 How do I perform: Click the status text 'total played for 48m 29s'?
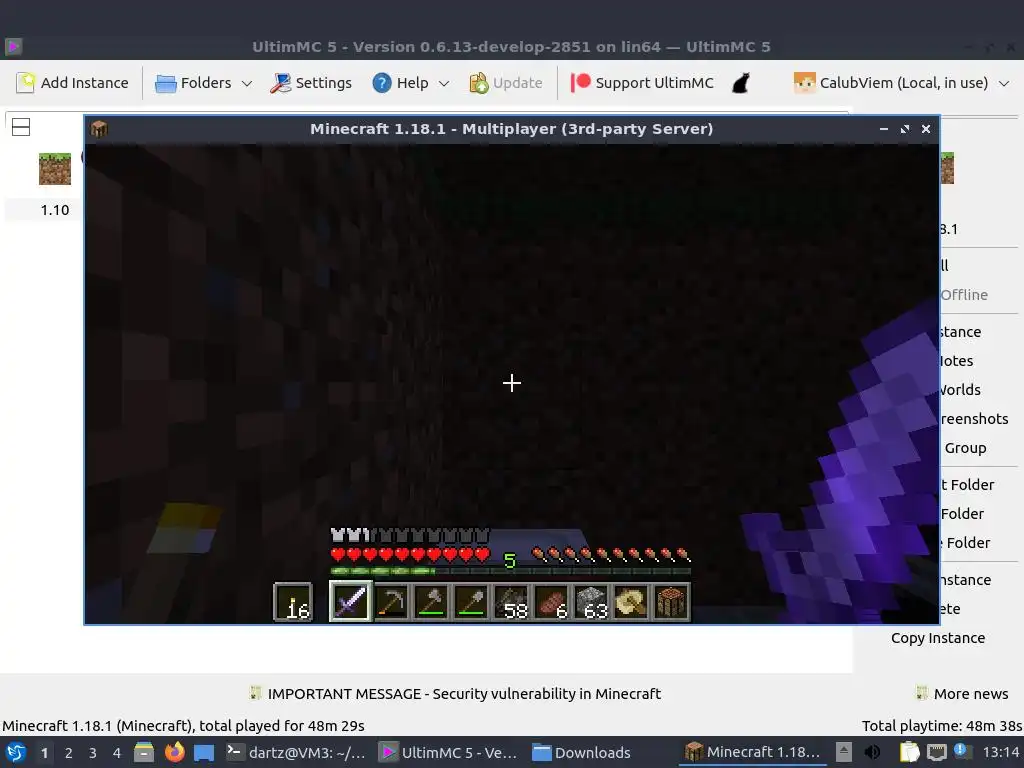(281, 726)
